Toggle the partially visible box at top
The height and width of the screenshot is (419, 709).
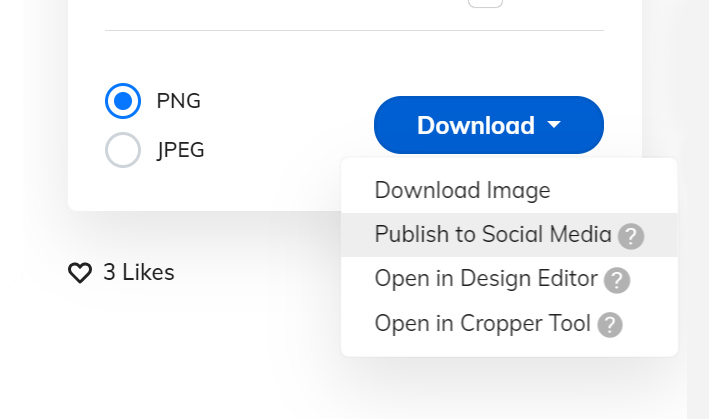tap(485, 4)
